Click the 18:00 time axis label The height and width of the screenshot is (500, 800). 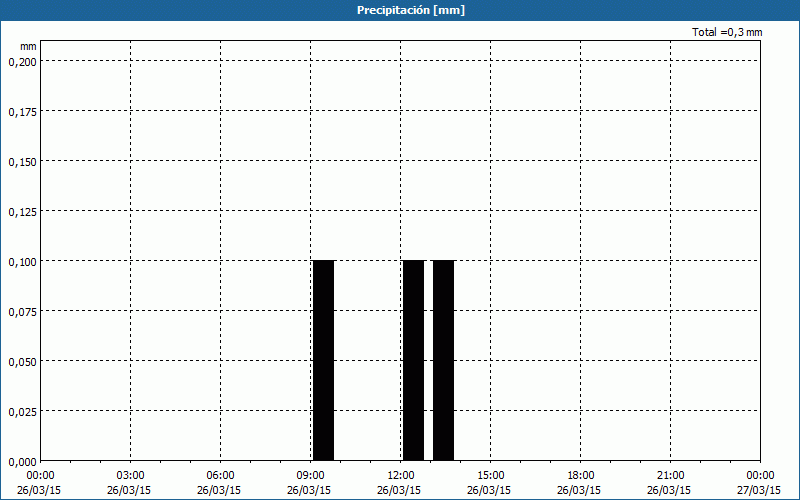(x=581, y=476)
